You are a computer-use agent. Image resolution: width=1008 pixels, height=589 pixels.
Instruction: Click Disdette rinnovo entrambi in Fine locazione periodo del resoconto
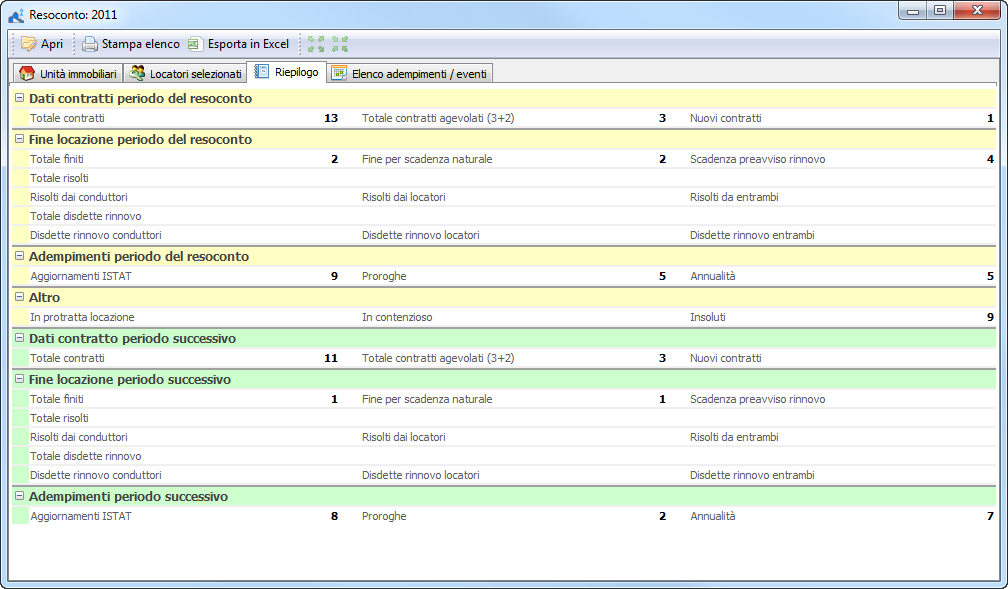(x=752, y=235)
